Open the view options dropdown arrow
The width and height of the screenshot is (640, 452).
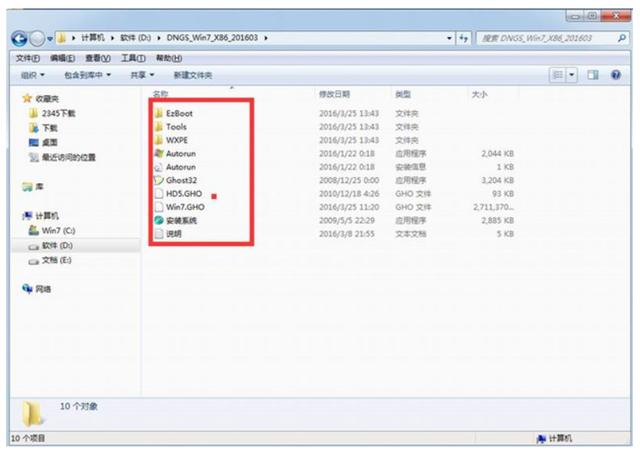572,75
